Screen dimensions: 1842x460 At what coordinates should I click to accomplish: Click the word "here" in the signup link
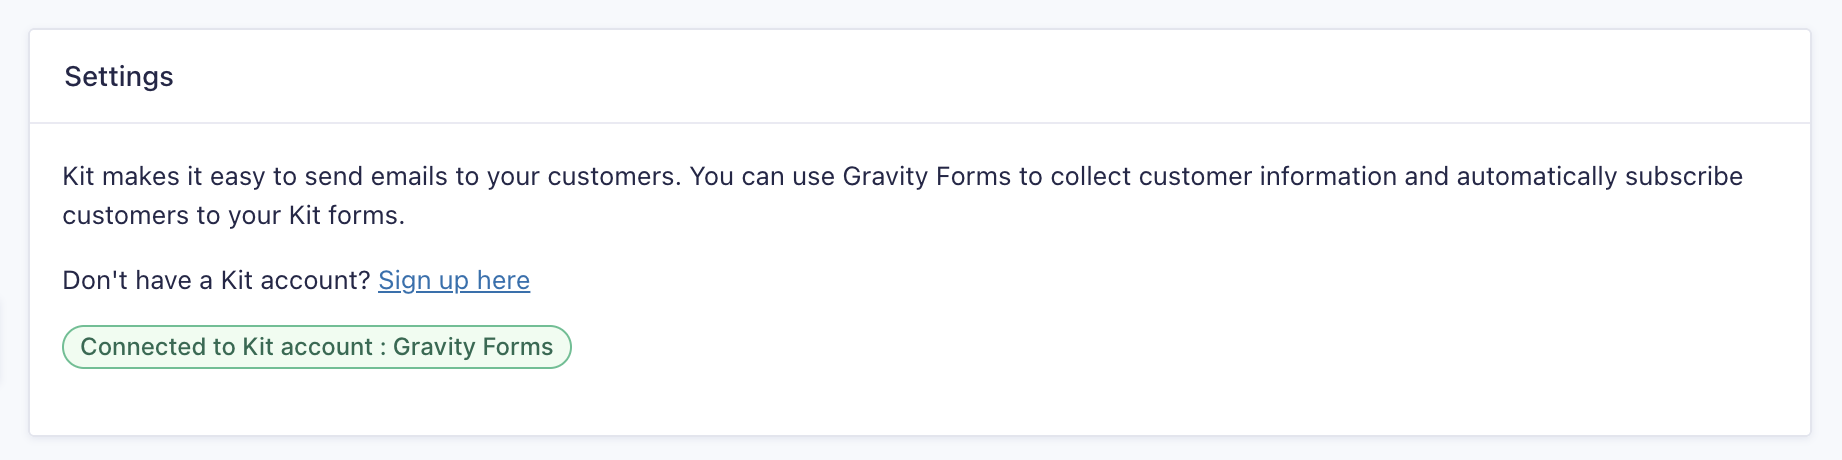[x=503, y=281]
